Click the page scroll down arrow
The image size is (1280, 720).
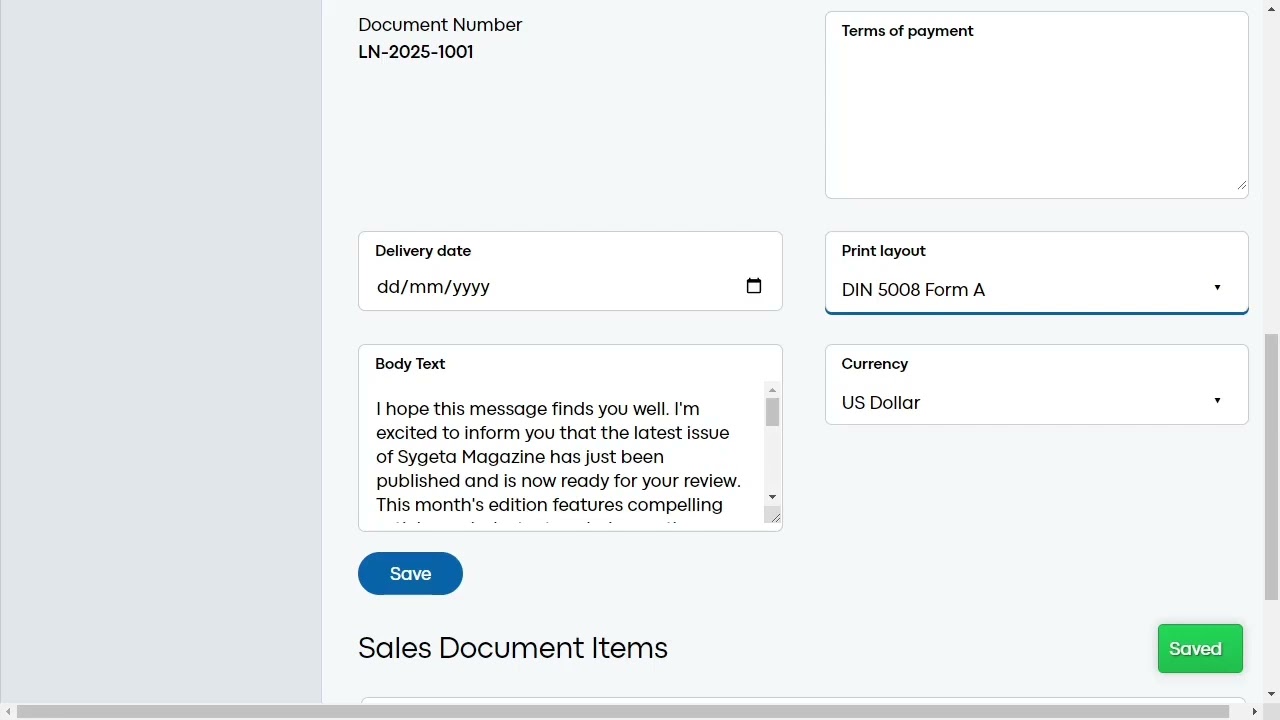(x=1271, y=693)
